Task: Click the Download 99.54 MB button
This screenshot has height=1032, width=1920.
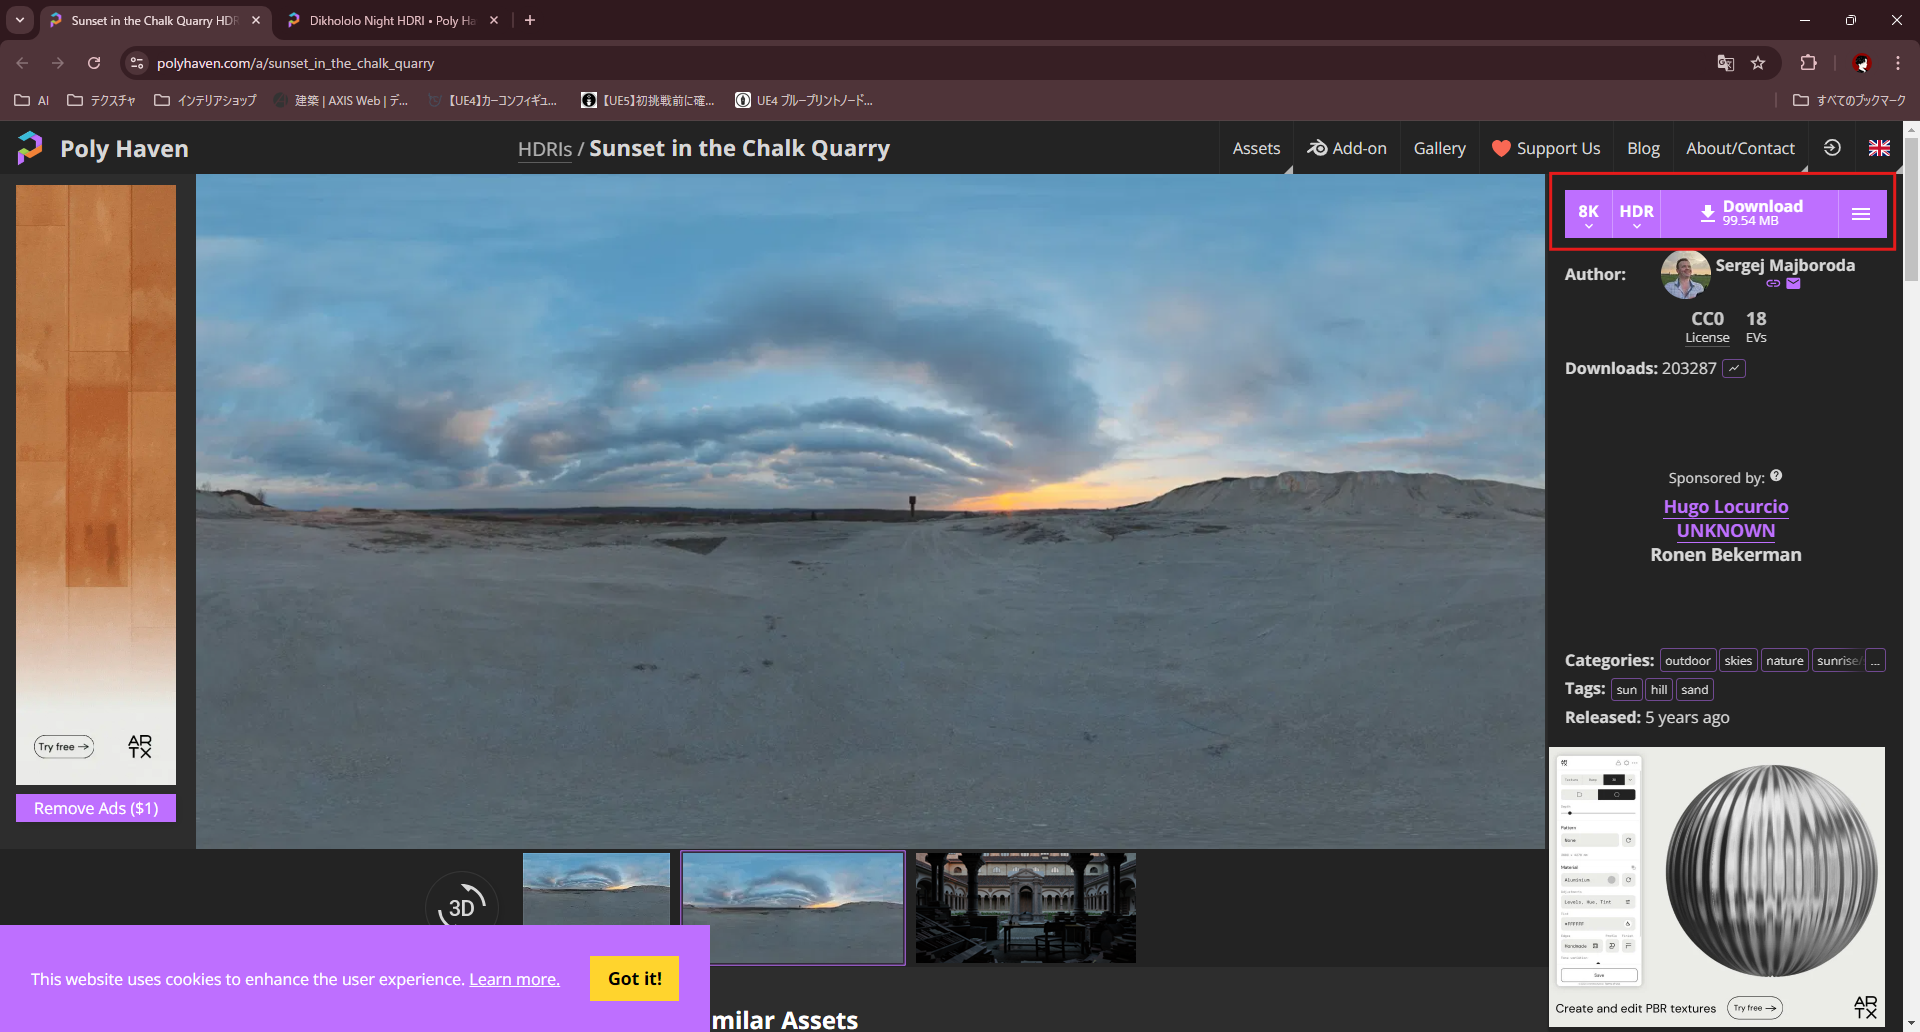Action: click(x=1750, y=214)
